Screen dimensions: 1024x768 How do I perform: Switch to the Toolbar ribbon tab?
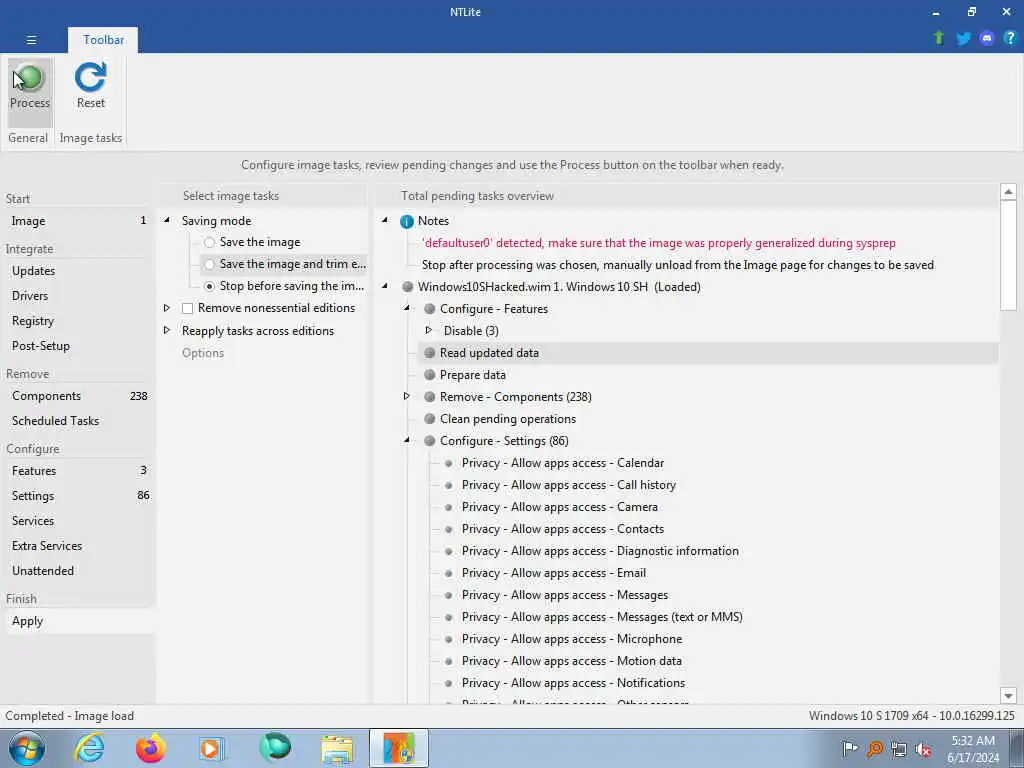pos(103,40)
